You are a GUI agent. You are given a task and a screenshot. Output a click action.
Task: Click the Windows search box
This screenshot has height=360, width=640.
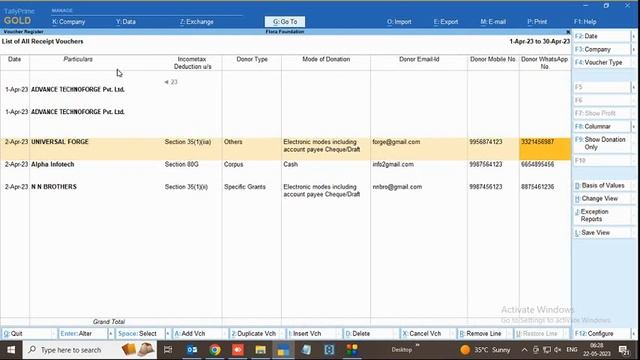coord(90,350)
